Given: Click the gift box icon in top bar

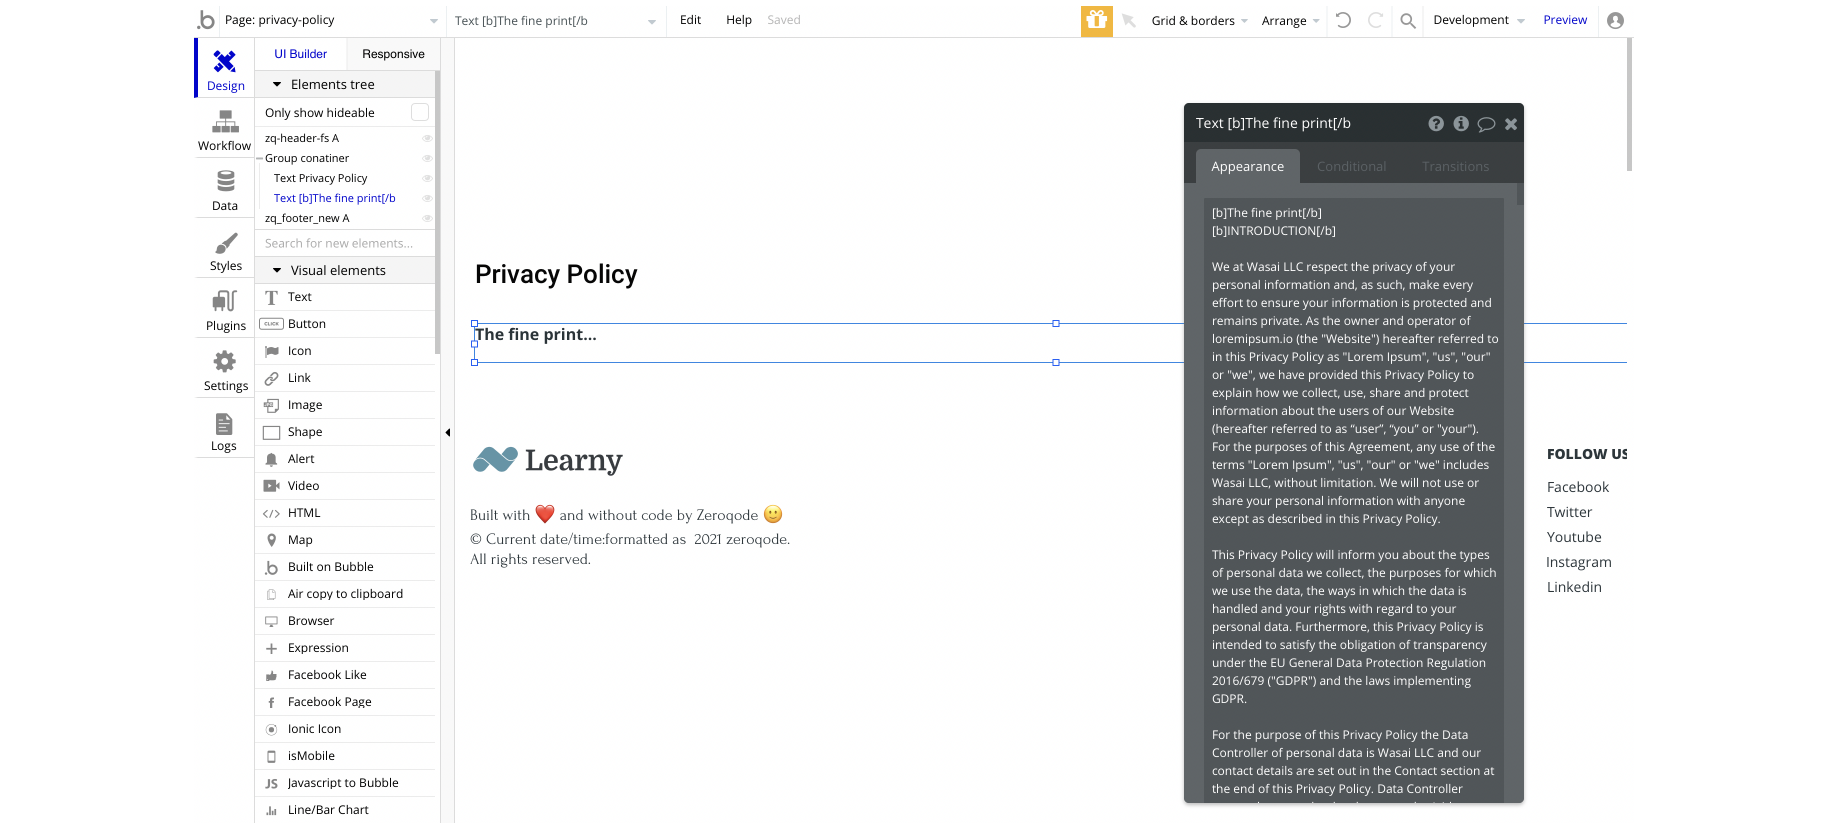Looking at the screenshot, I should click(x=1097, y=20).
